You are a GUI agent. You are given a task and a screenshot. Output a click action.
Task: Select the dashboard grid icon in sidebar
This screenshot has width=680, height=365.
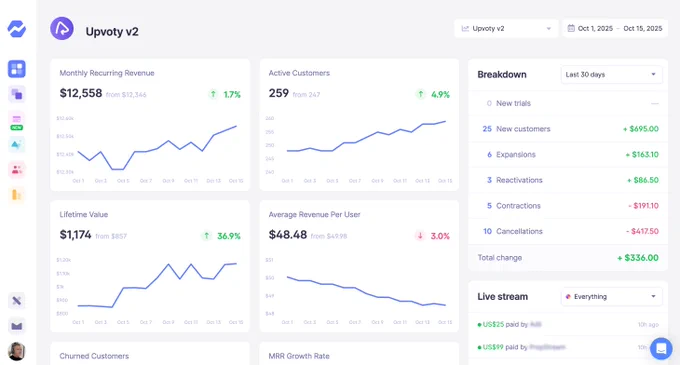click(16, 69)
